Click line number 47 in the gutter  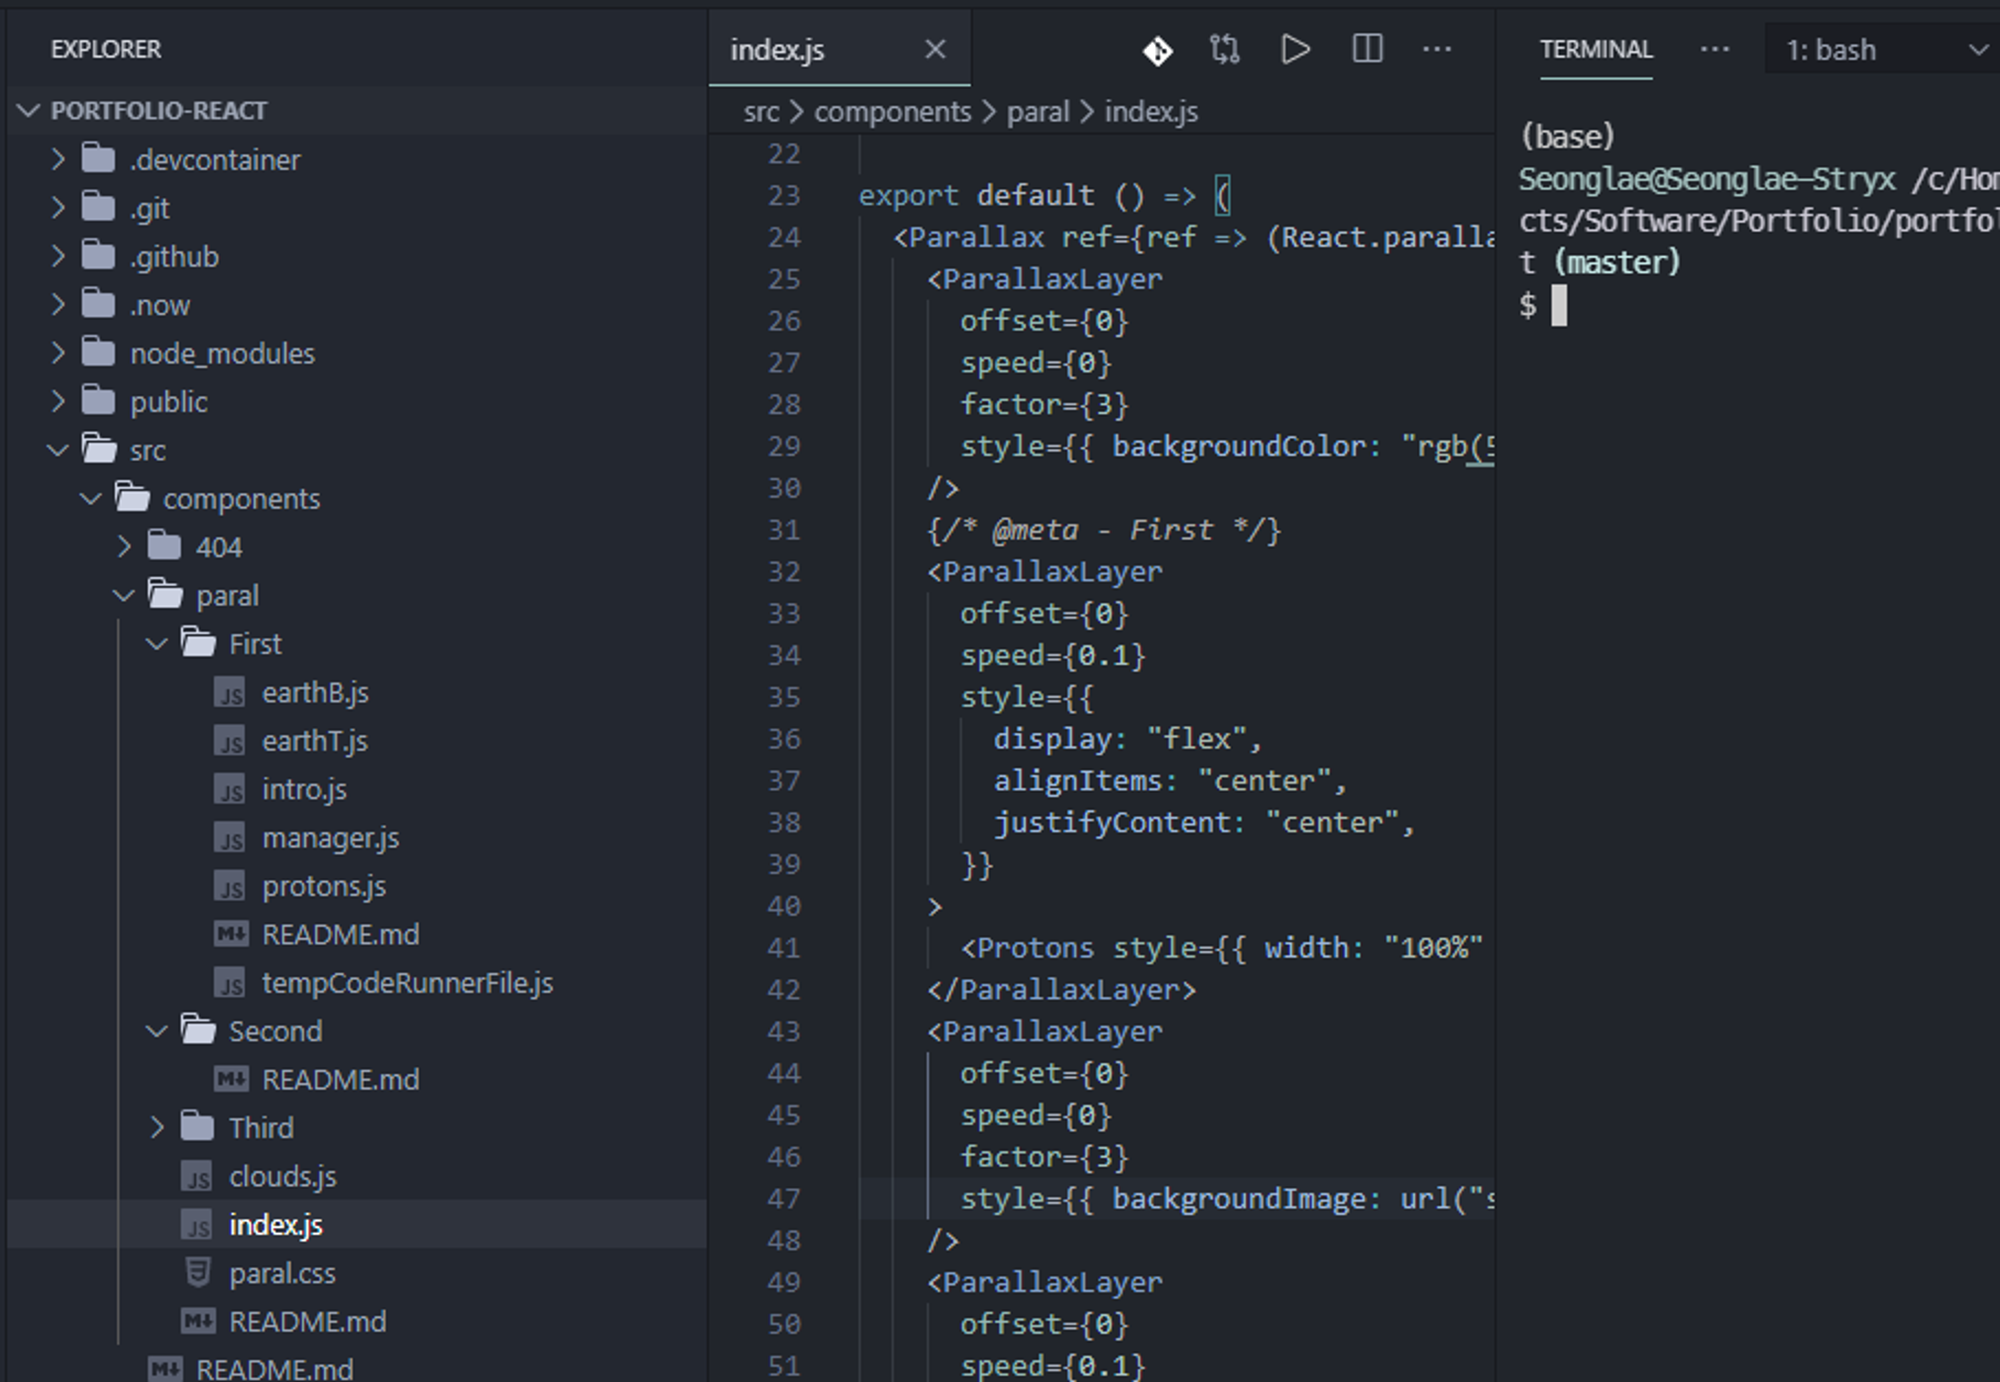(x=784, y=1198)
